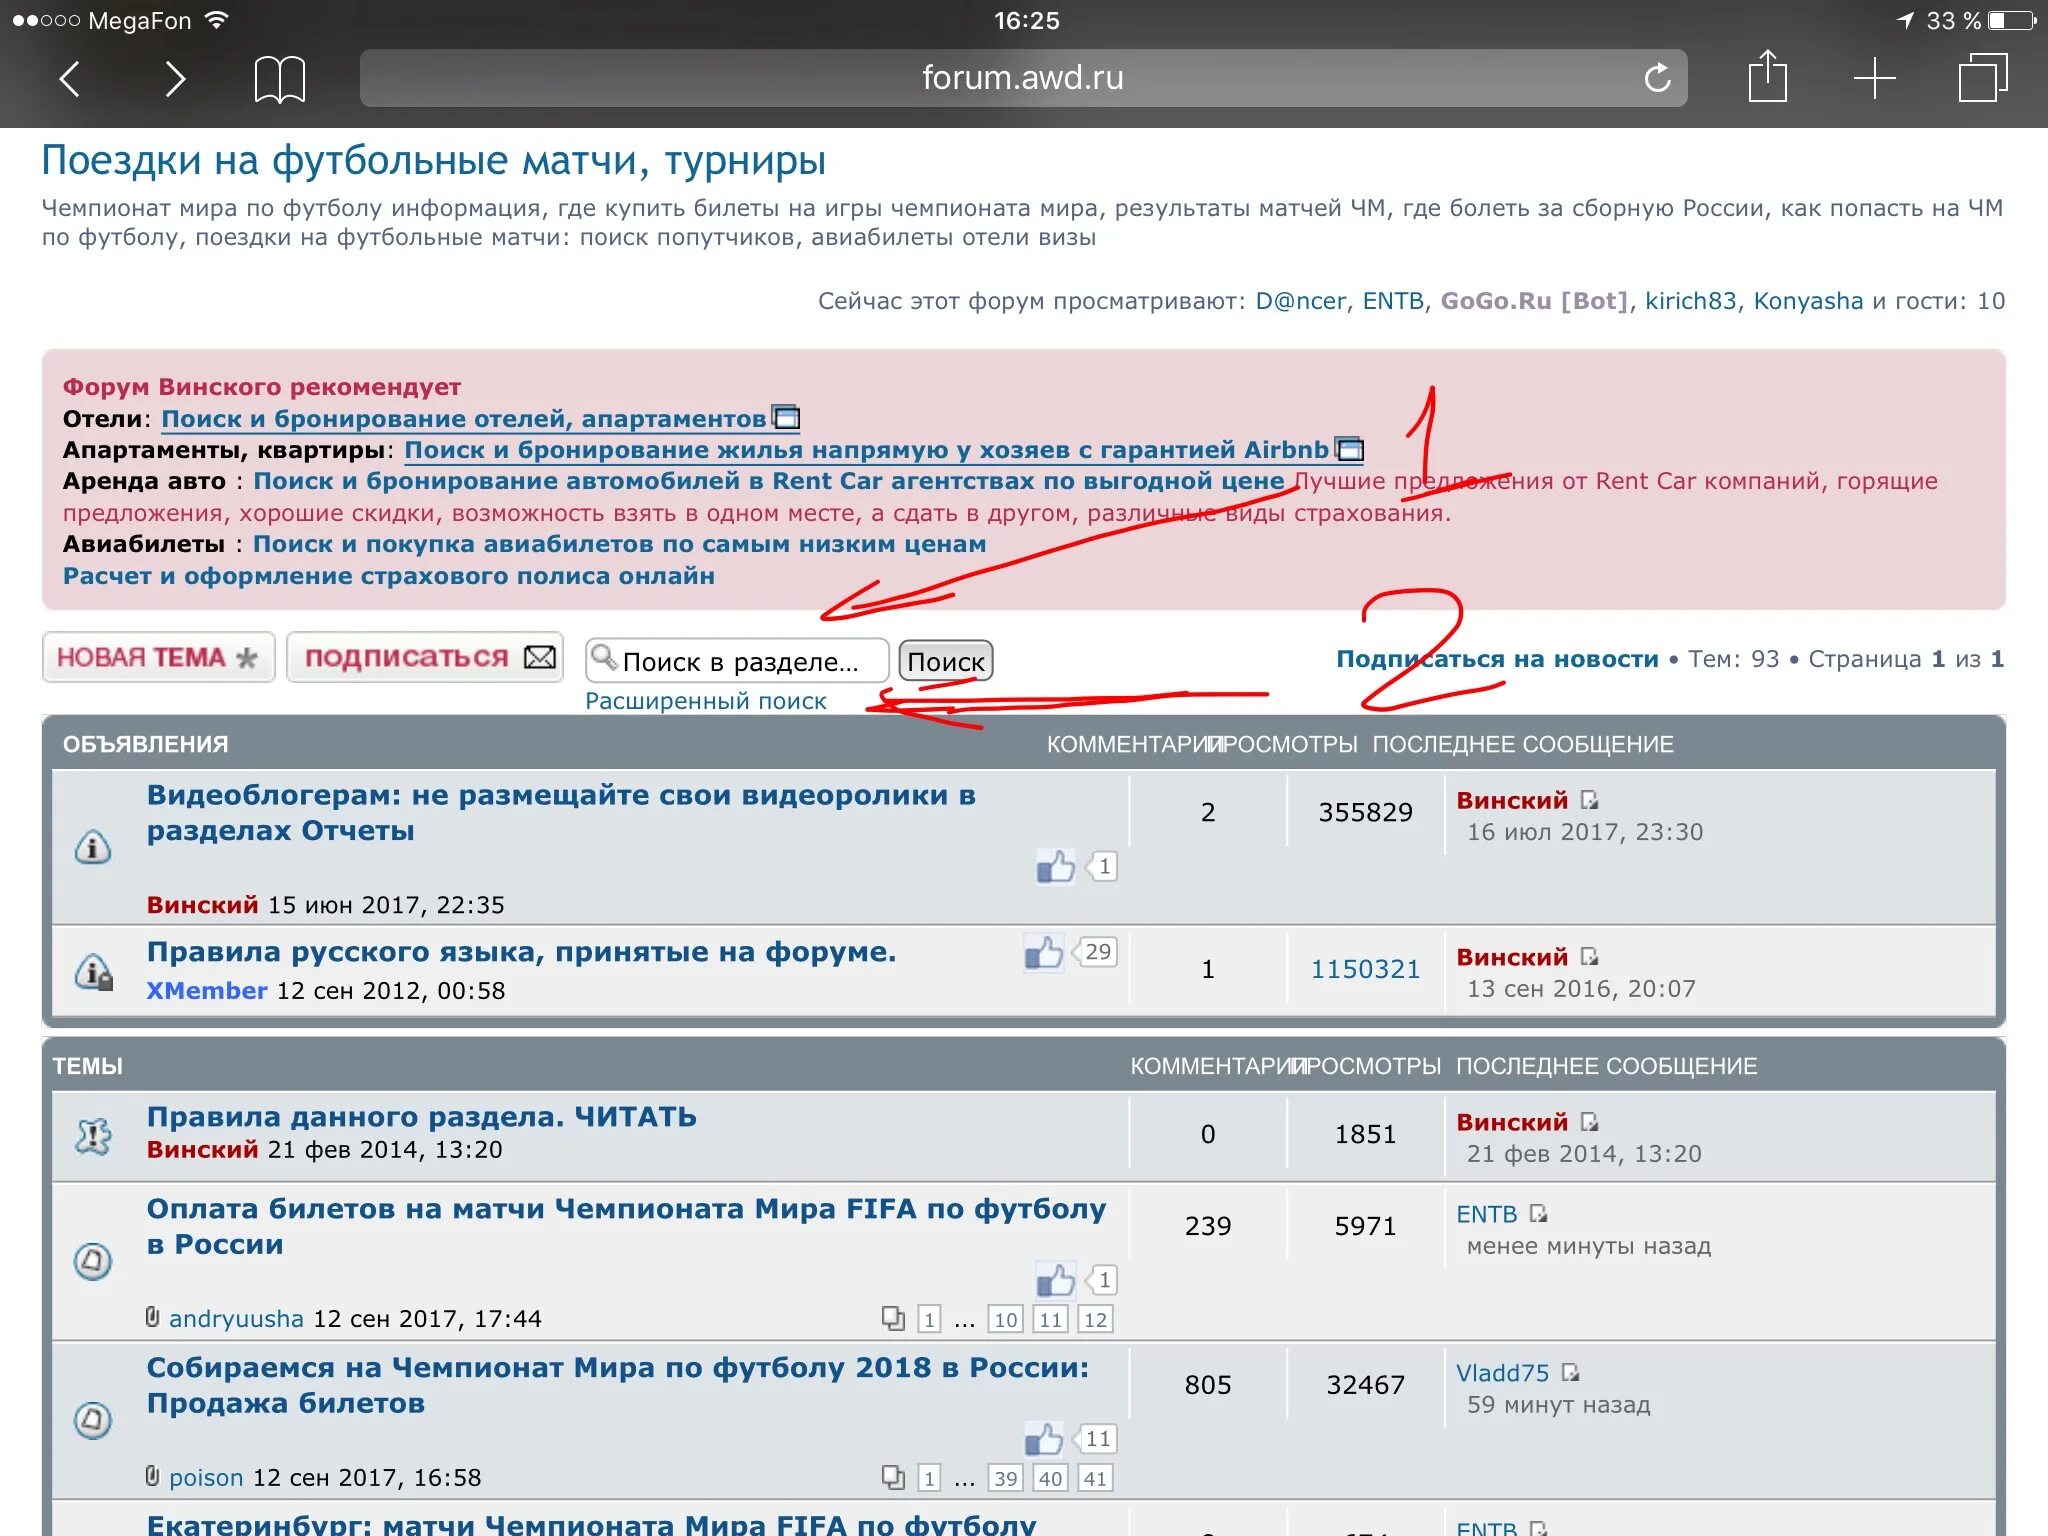The width and height of the screenshot is (2048, 1536).
Task: Open the Safari share sheet icon
Action: pos(1767,77)
